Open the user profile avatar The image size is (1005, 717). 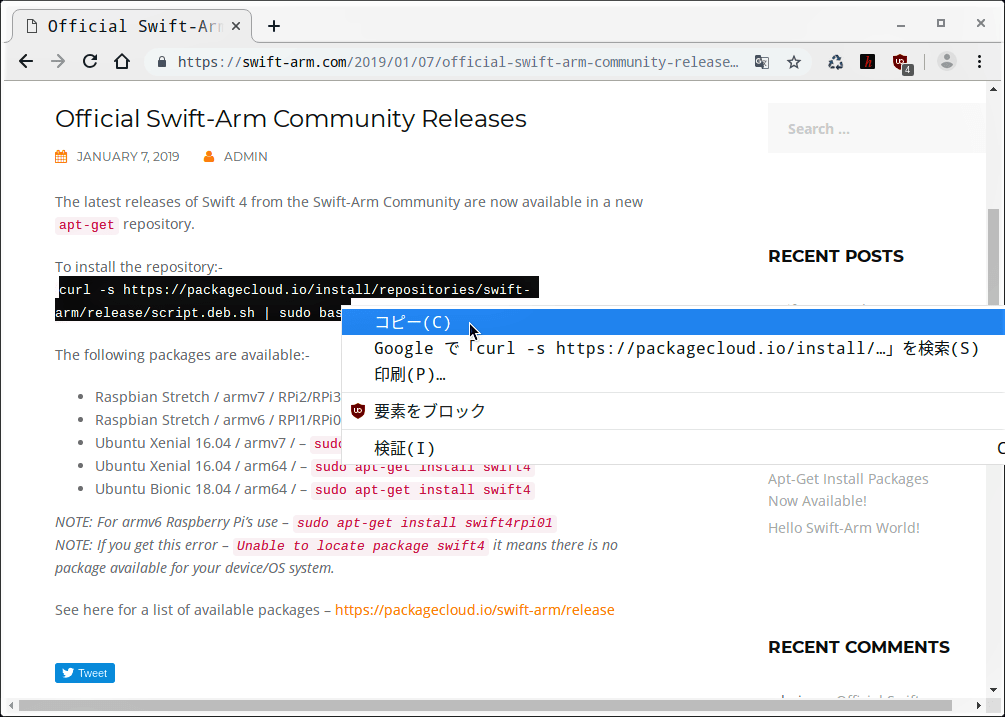pyautogui.click(x=947, y=62)
